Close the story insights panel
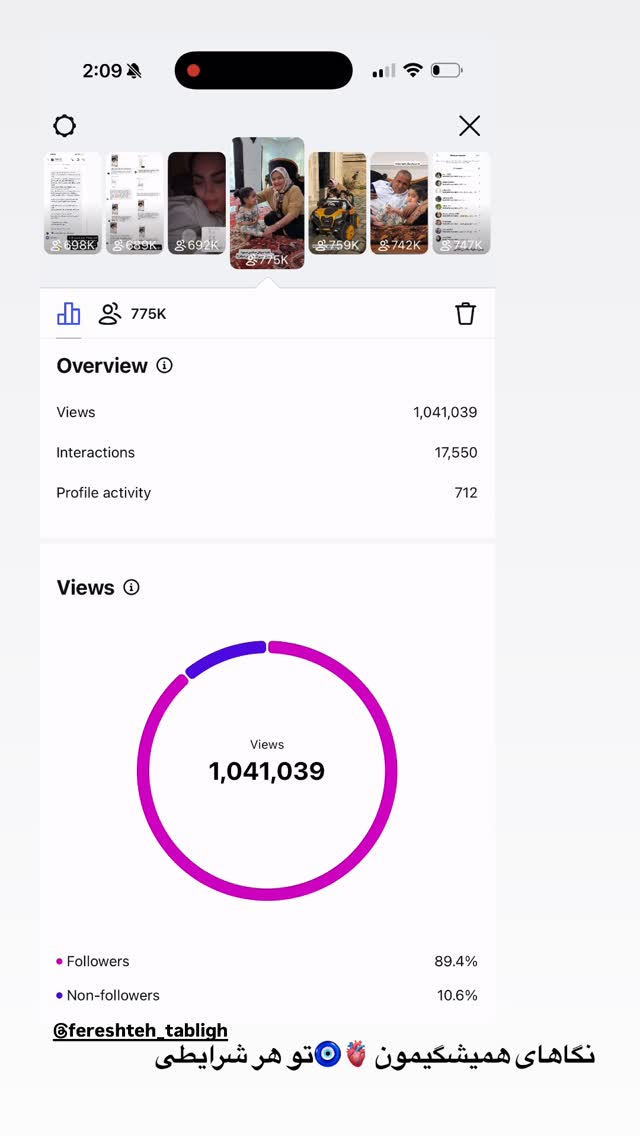This screenshot has height=1136, width=640. coord(470,126)
